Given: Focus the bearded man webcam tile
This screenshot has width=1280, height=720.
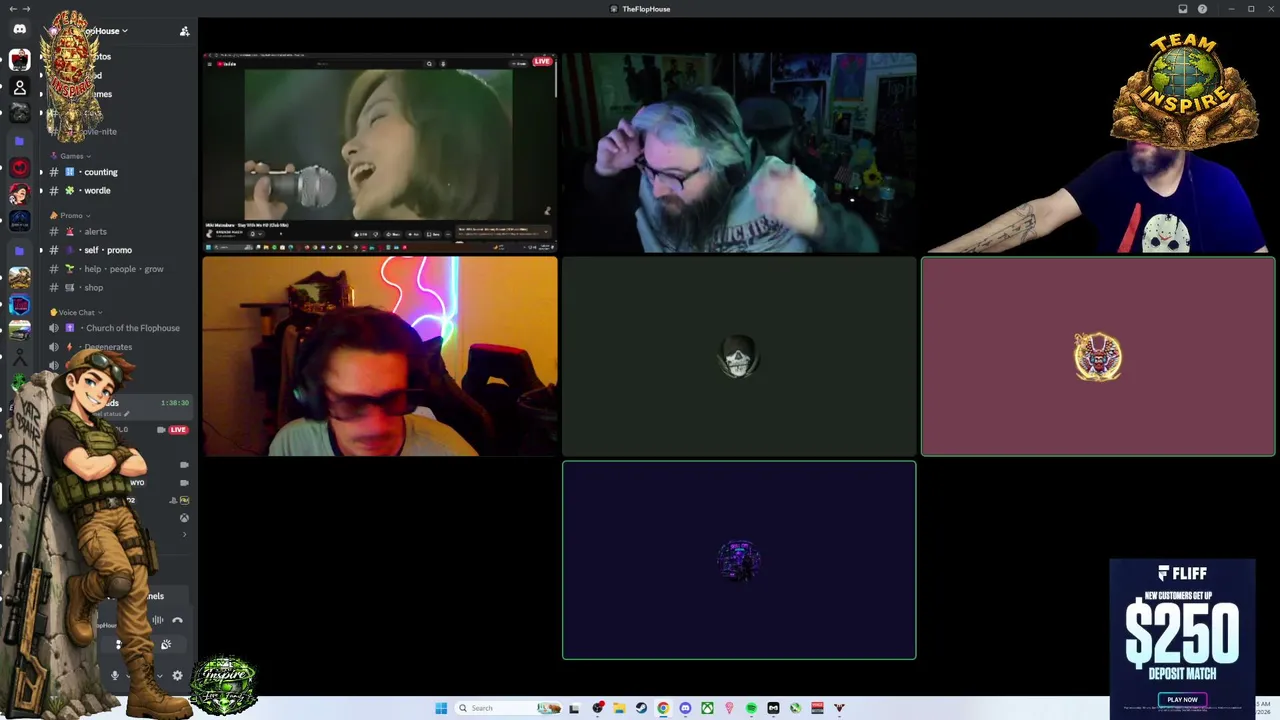Looking at the screenshot, I should 739,153.
